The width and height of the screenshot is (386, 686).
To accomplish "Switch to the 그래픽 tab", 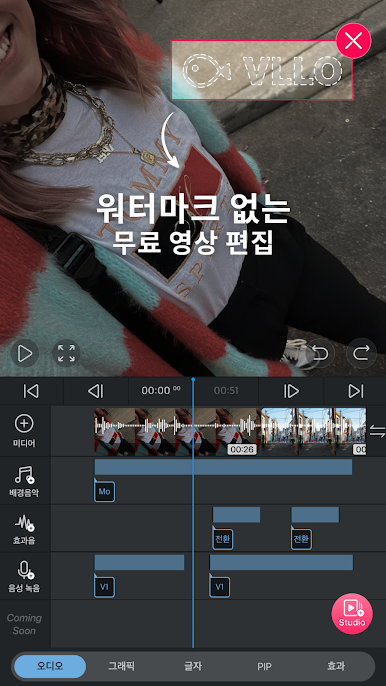I will tap(121, 666).
